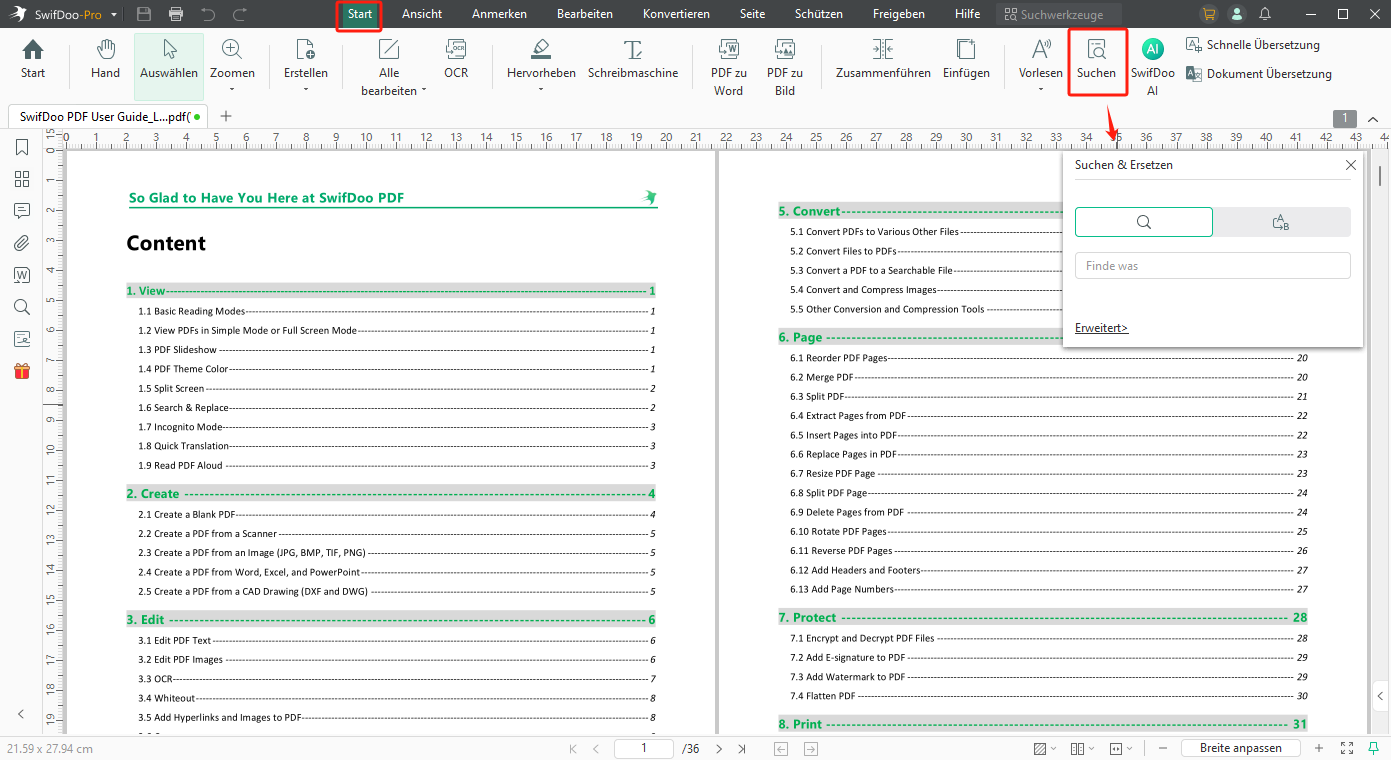
Task: Click the red gift icon in sidebar
Action: (x=21, y=371)
